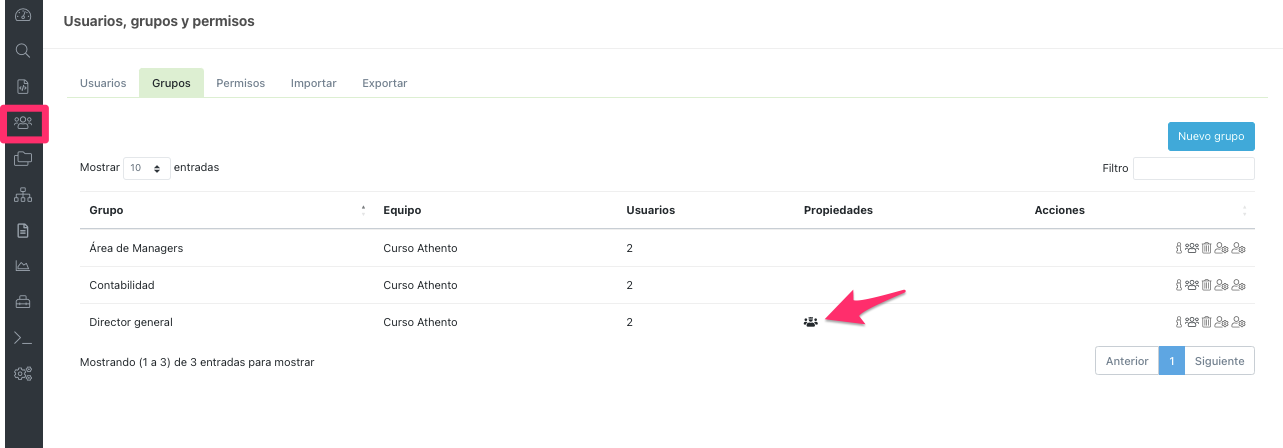Screen dimensions: 1283x448
Task: Click the hierarchy tree sidebar icon
Action: (23, 195)
